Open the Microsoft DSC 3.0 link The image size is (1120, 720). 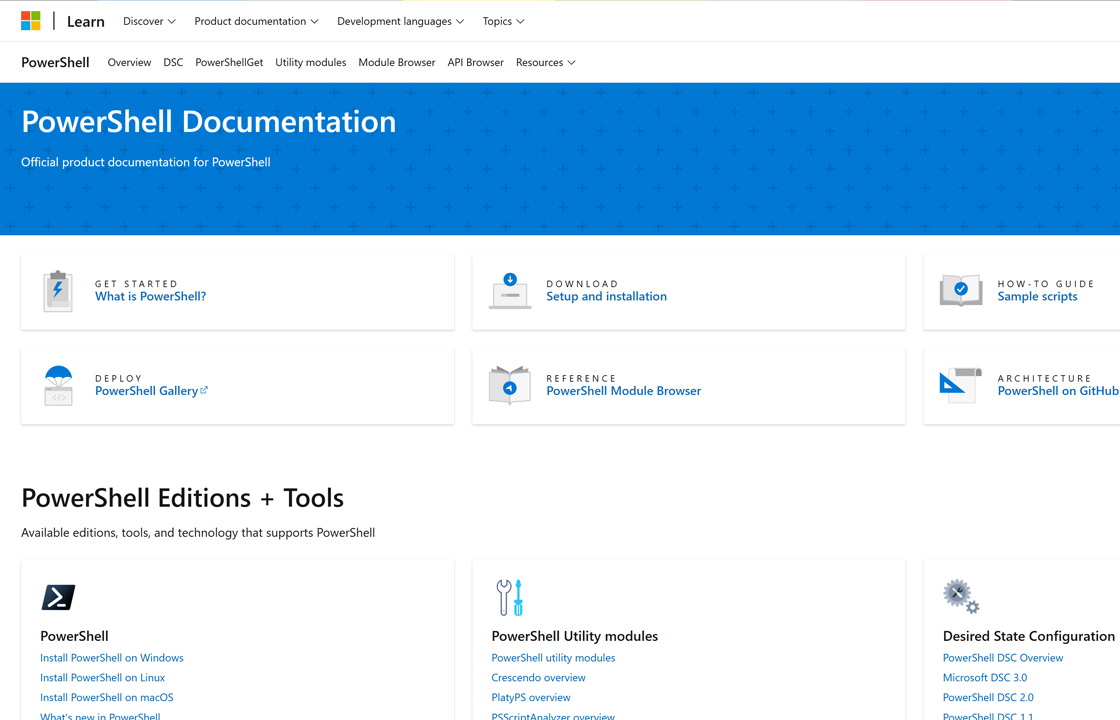[985, 678]
